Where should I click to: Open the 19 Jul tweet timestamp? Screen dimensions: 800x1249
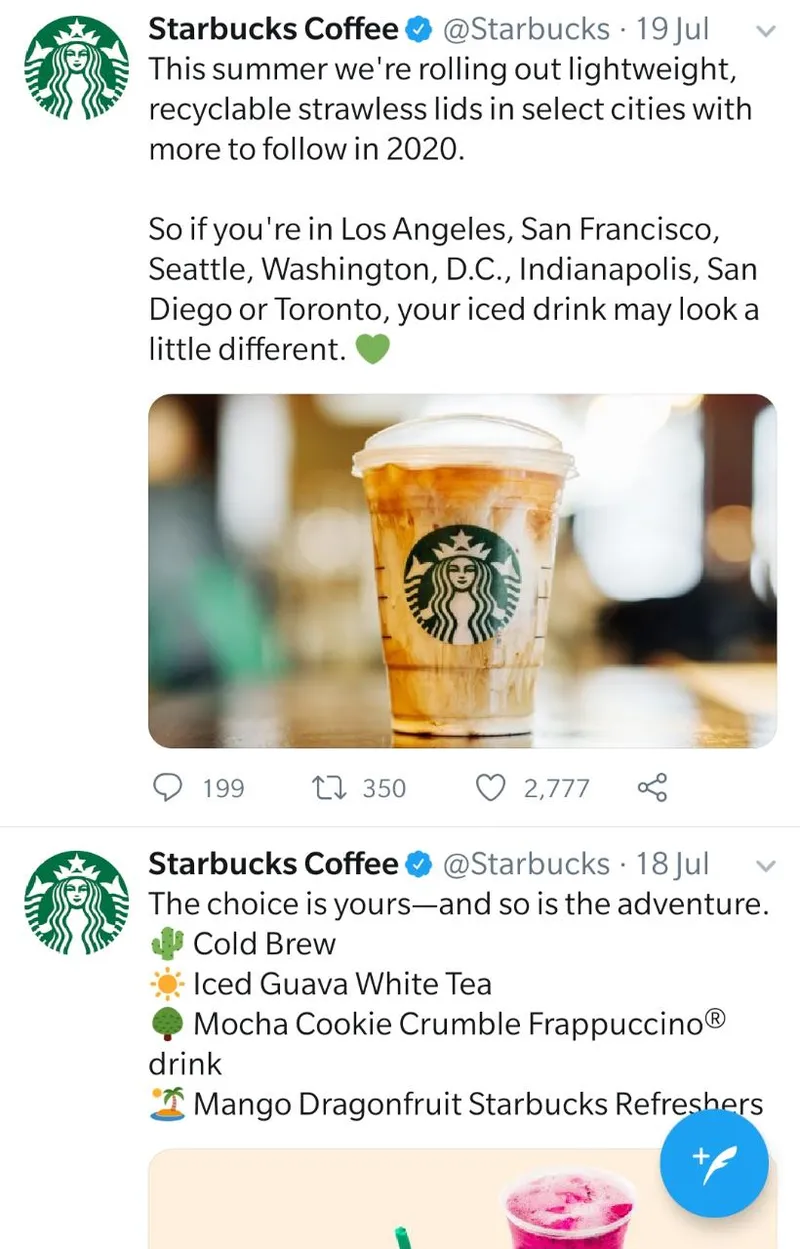tap(672, 30)
